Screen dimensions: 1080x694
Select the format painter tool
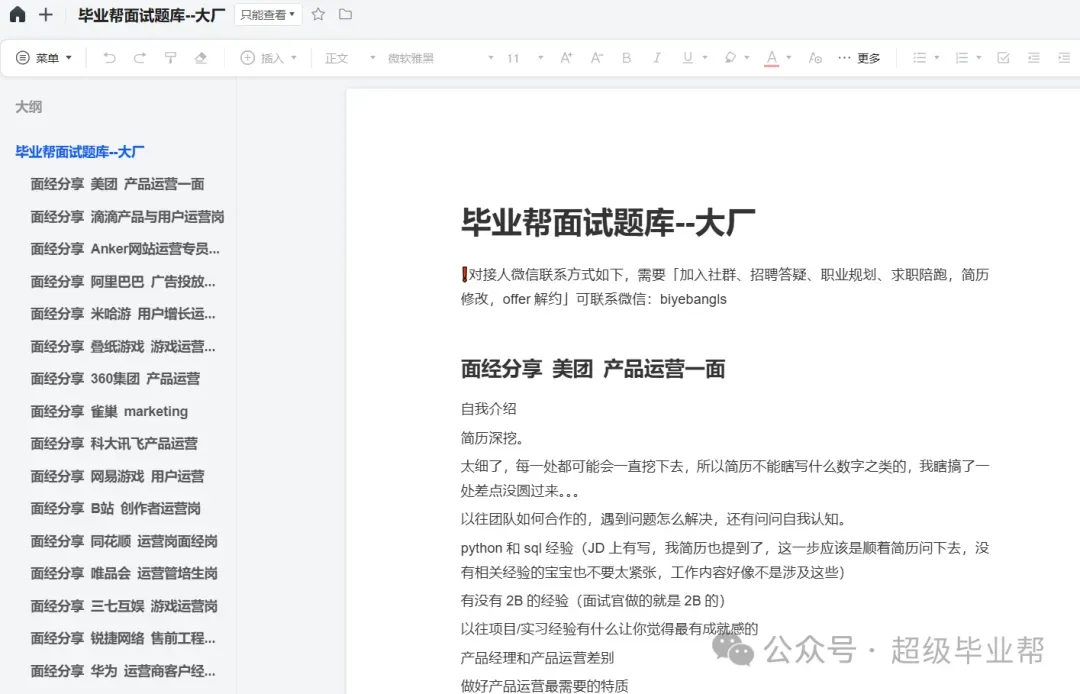[170, 58]
